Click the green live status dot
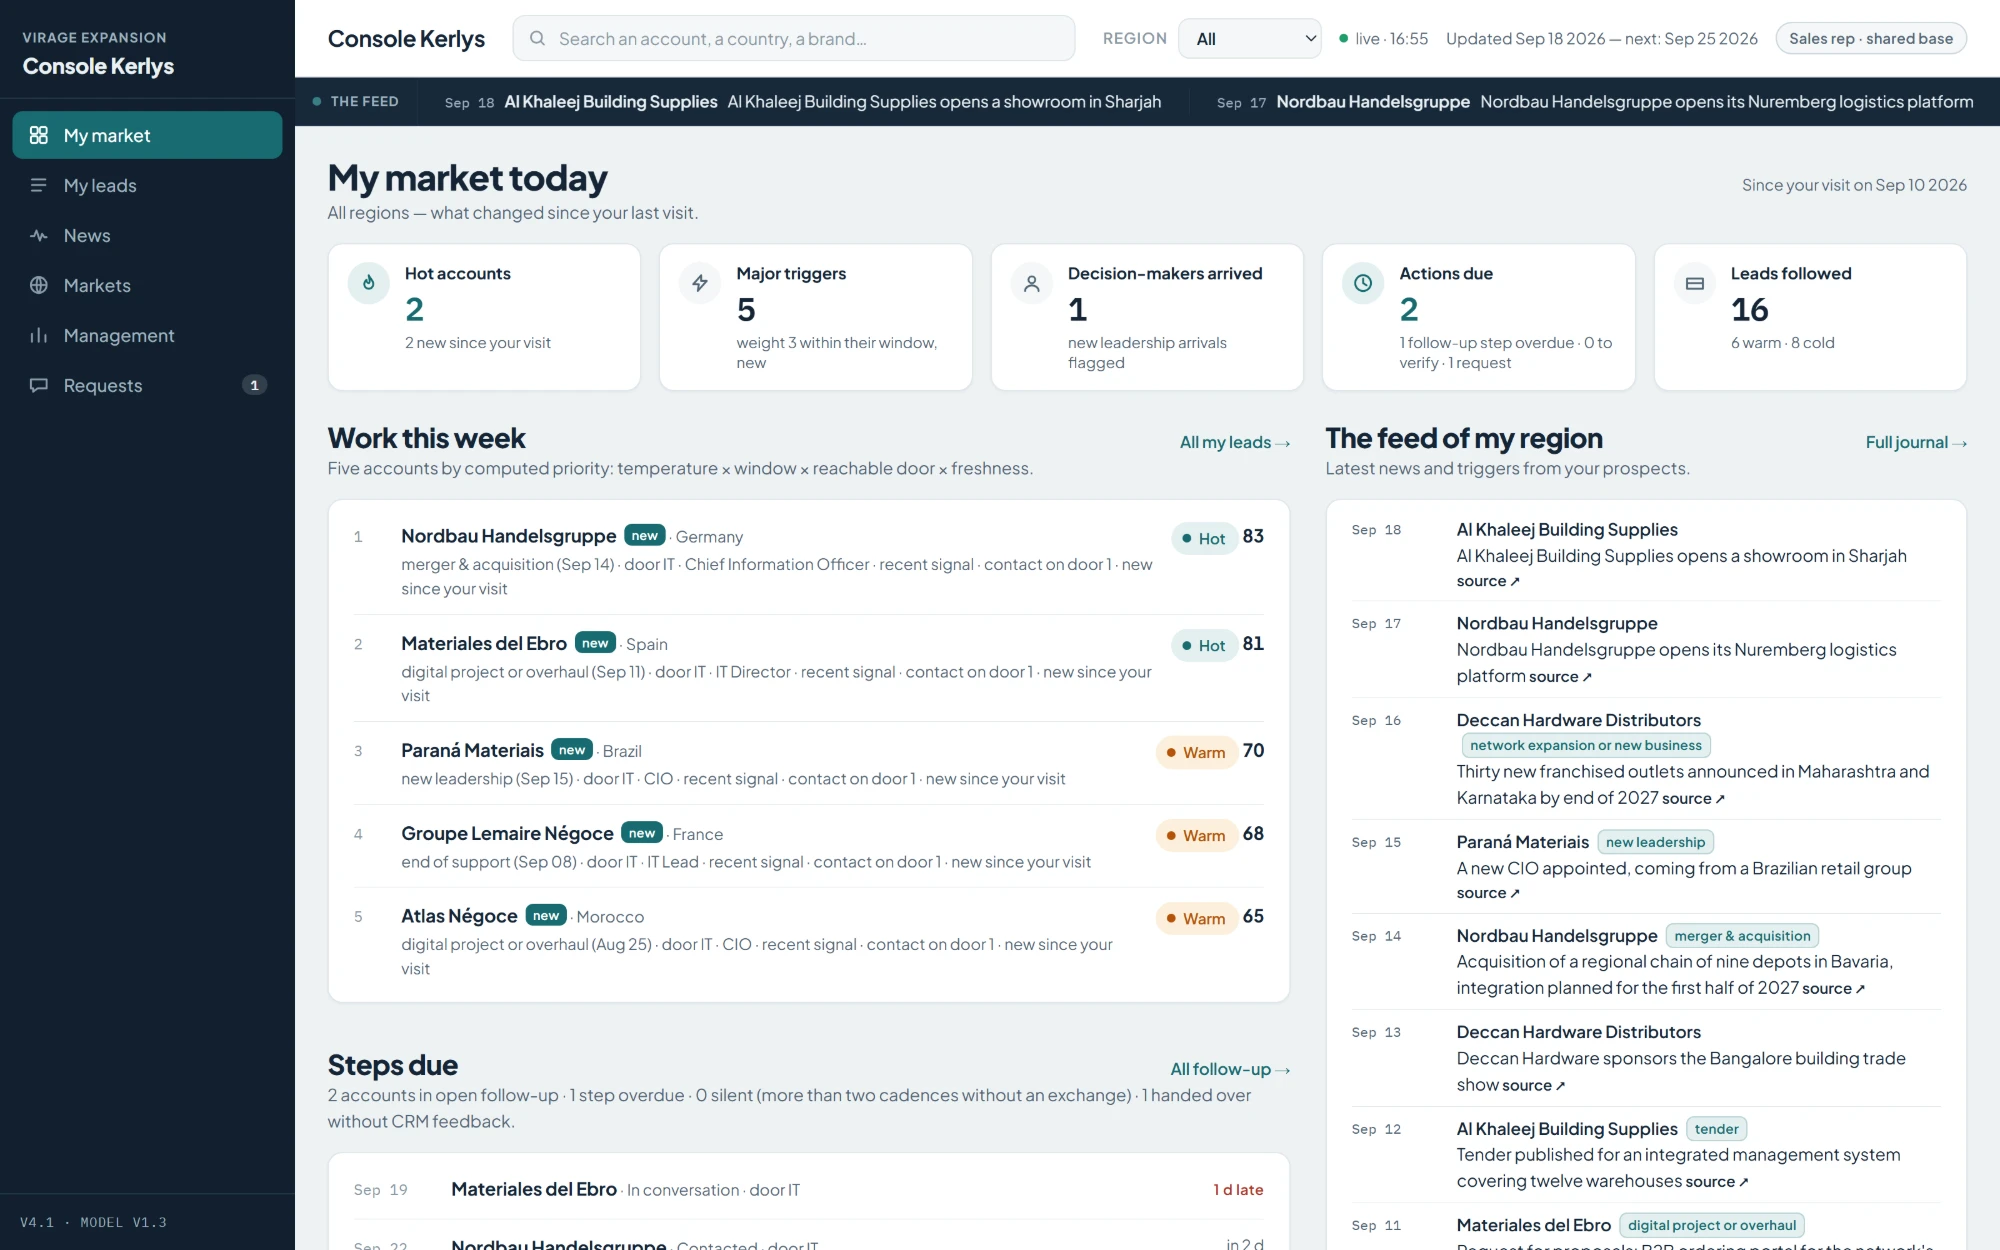Screen dimensions: 2000x1250 click(1343, 39)
